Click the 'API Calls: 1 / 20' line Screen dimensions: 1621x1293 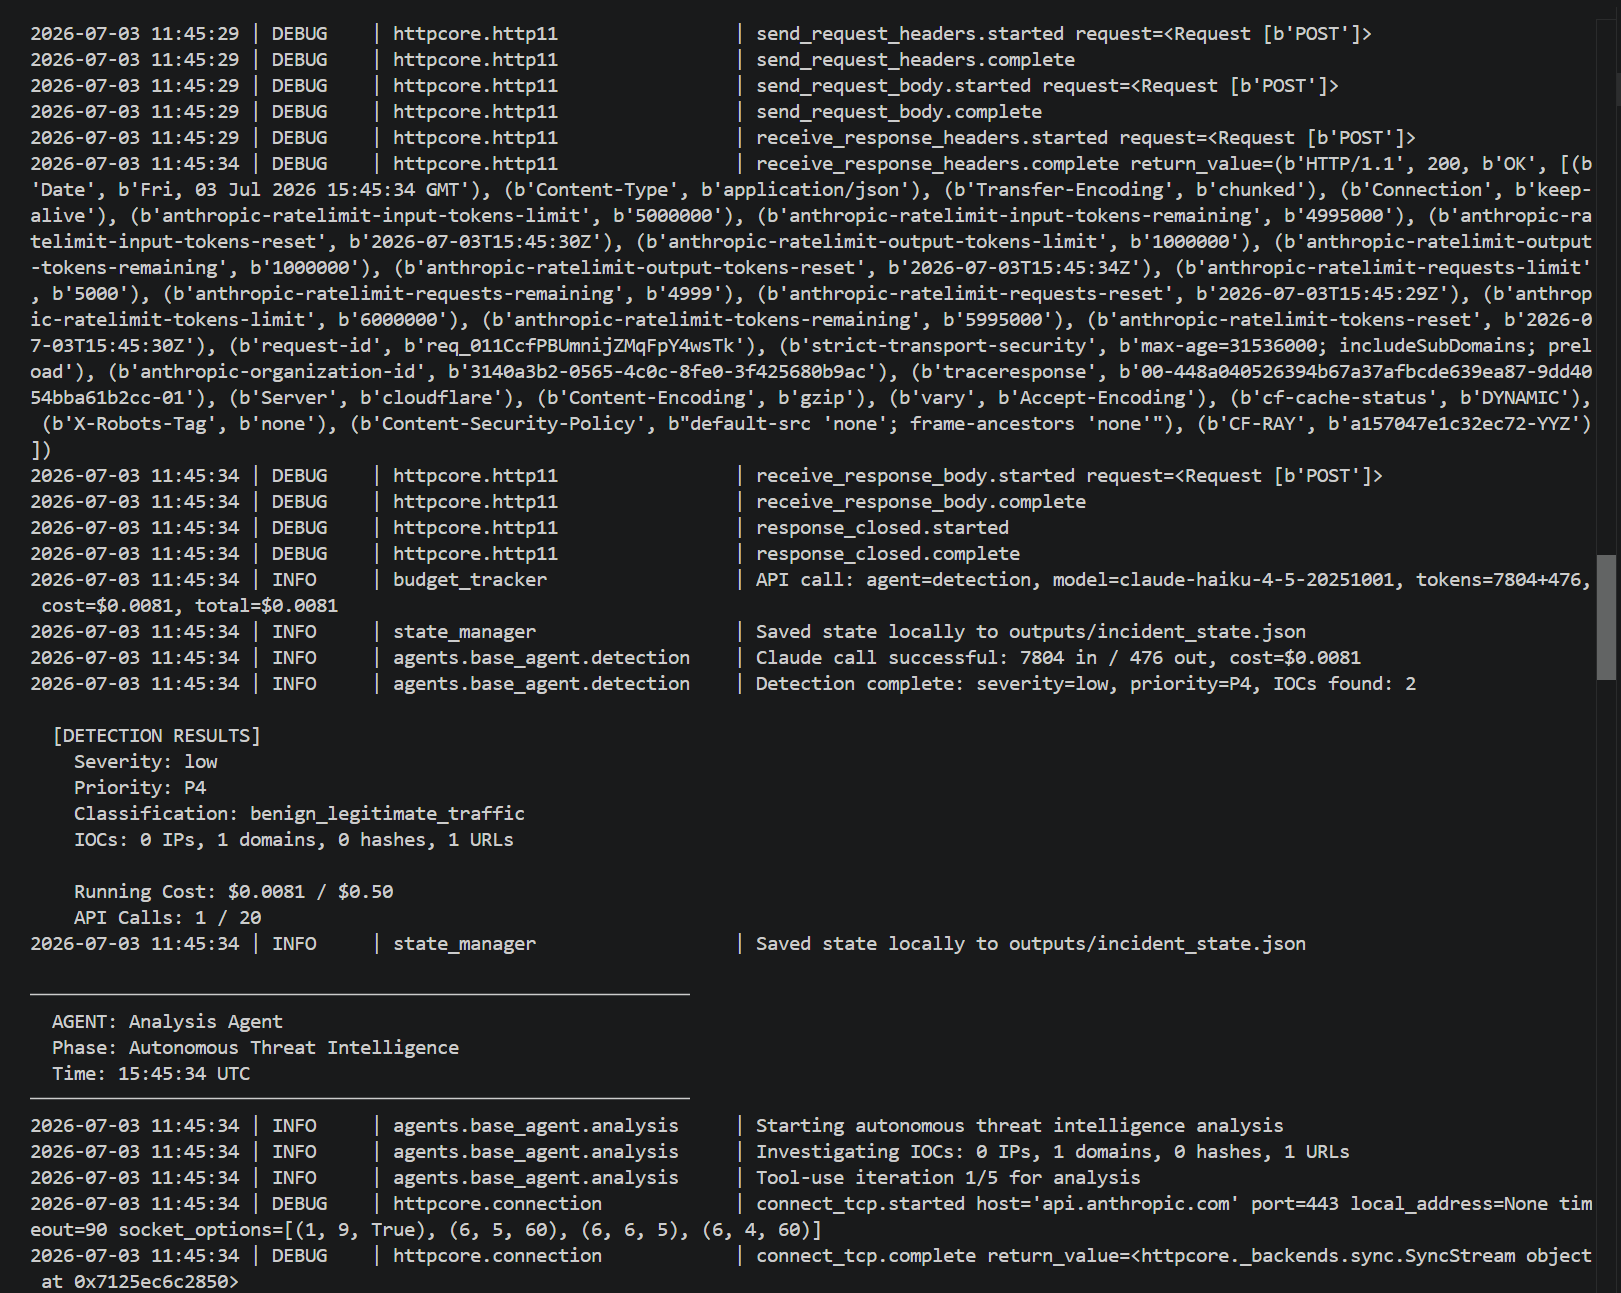click(x=167, y=918)
